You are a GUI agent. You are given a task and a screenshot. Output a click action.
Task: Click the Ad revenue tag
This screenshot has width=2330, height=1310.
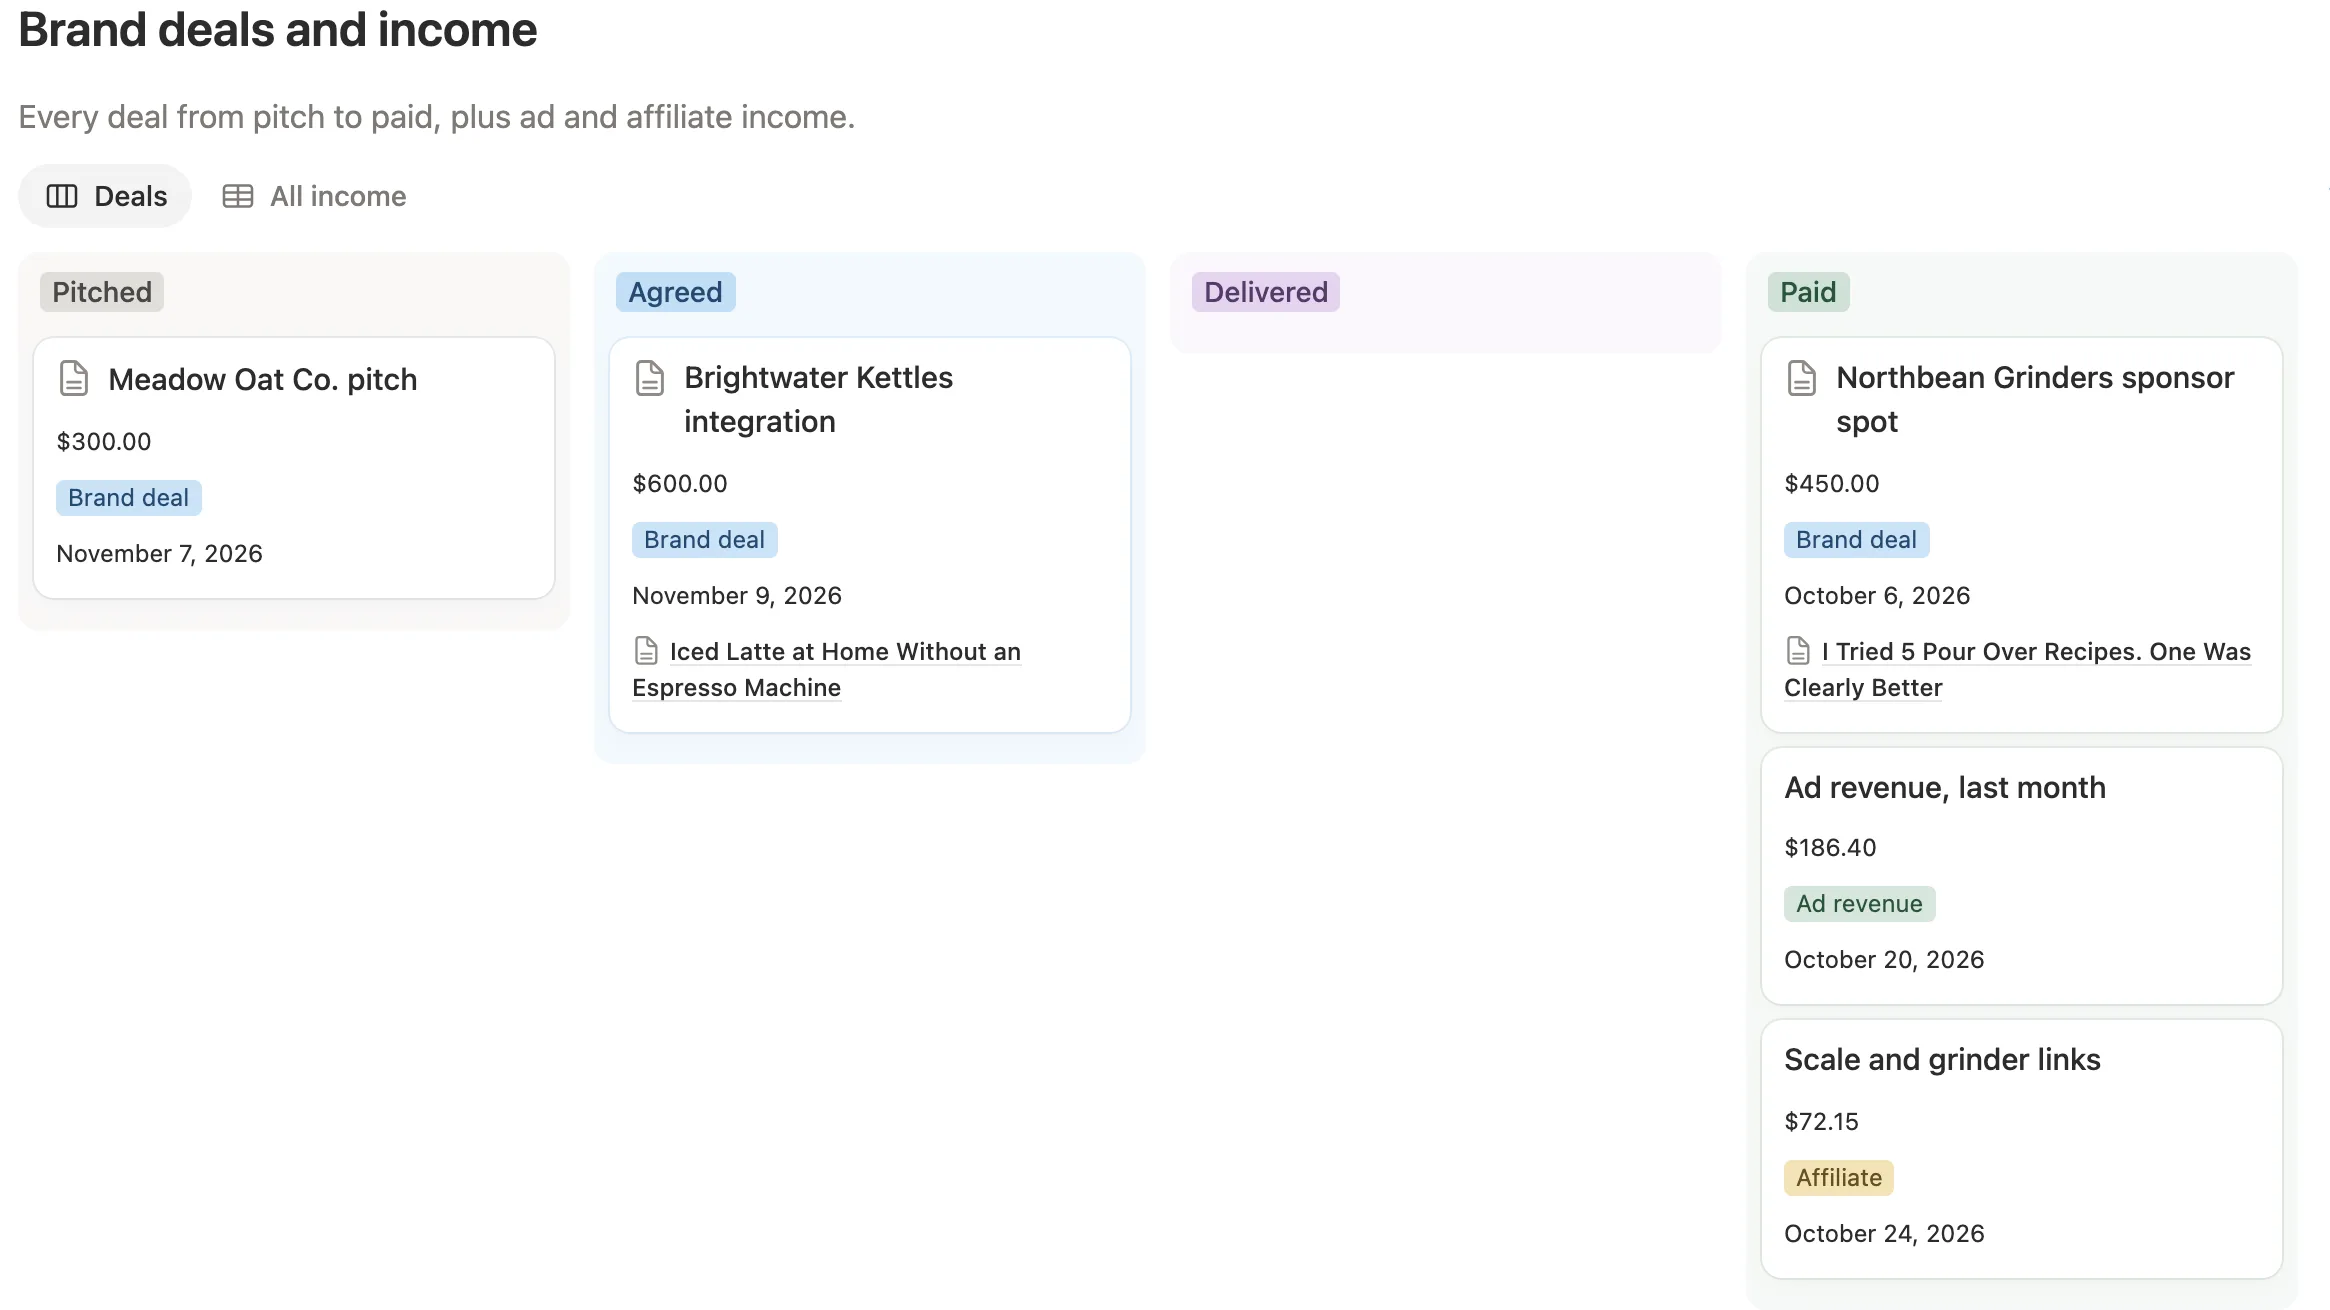tap(1860, 904)
